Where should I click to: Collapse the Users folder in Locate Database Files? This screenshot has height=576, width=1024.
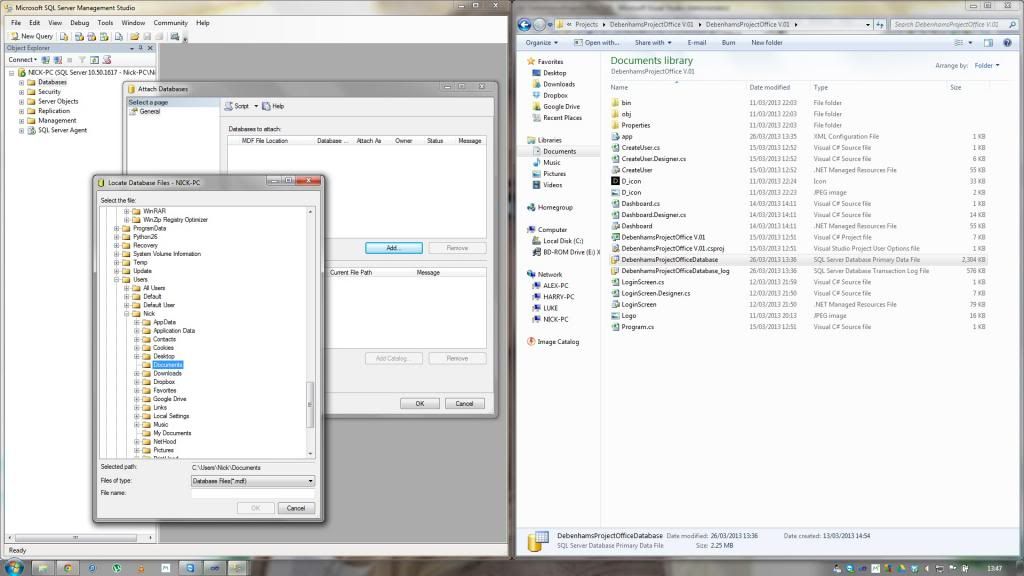(x=117, y=280)
